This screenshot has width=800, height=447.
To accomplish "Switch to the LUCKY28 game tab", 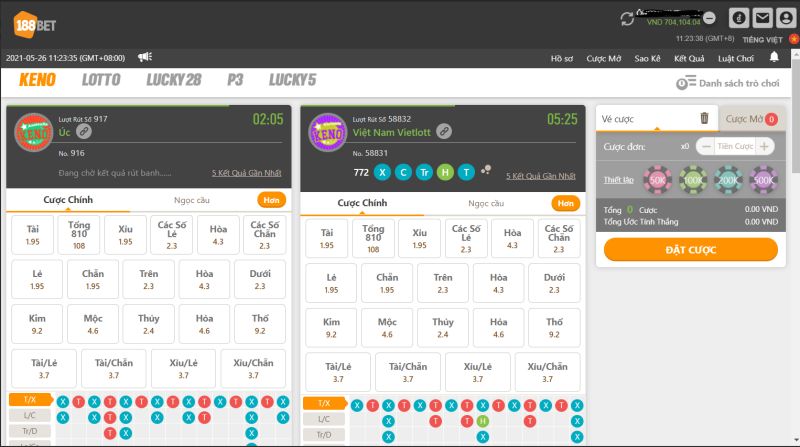I will pos(173,80).
